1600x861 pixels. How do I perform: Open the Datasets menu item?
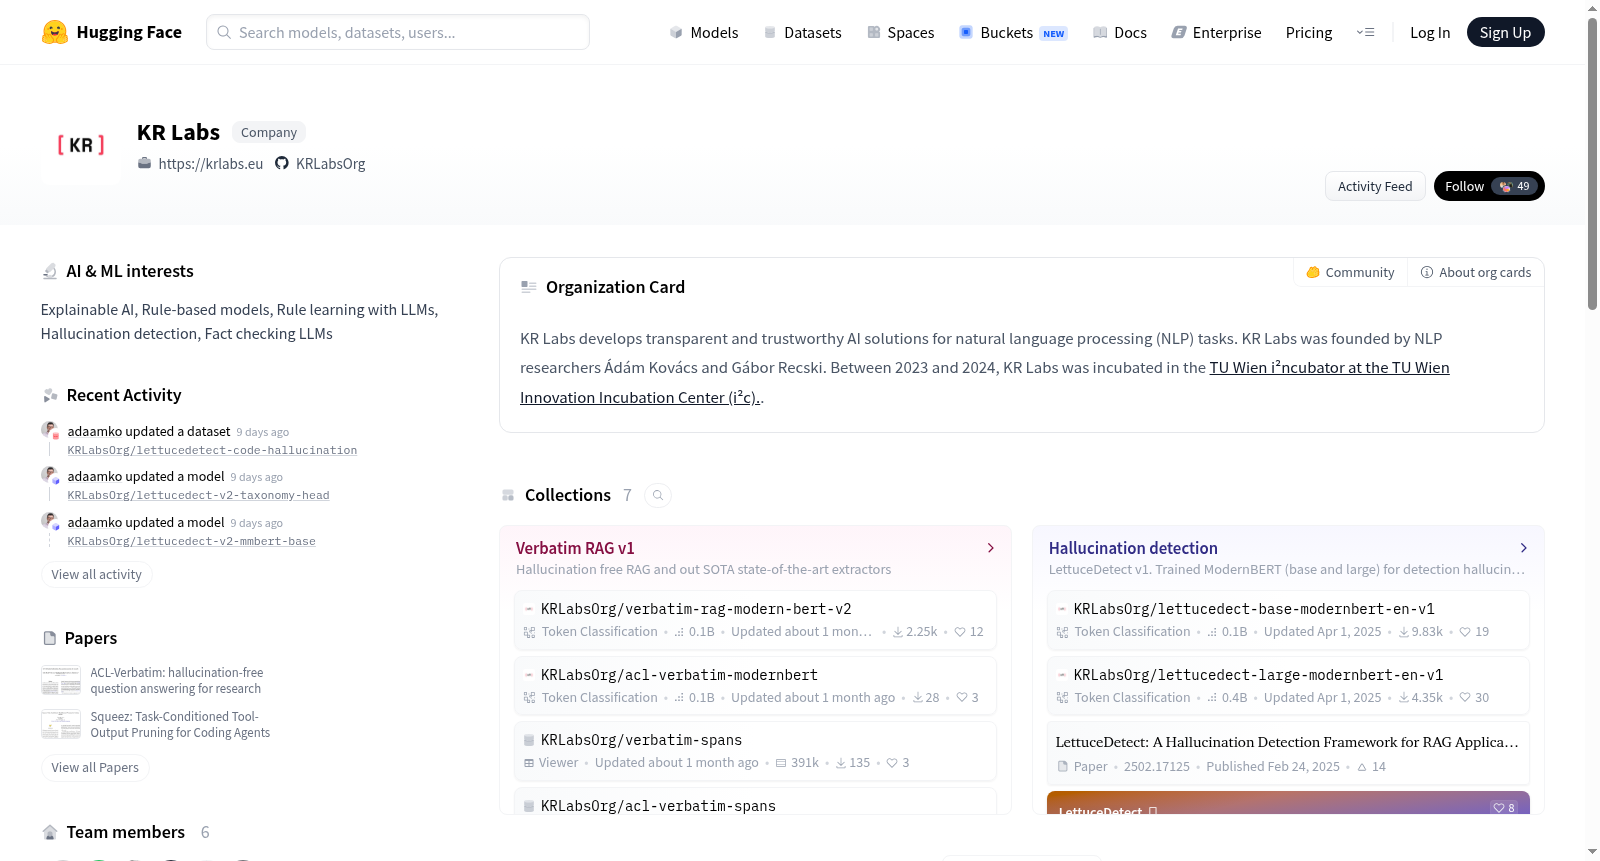click(802, 32)
